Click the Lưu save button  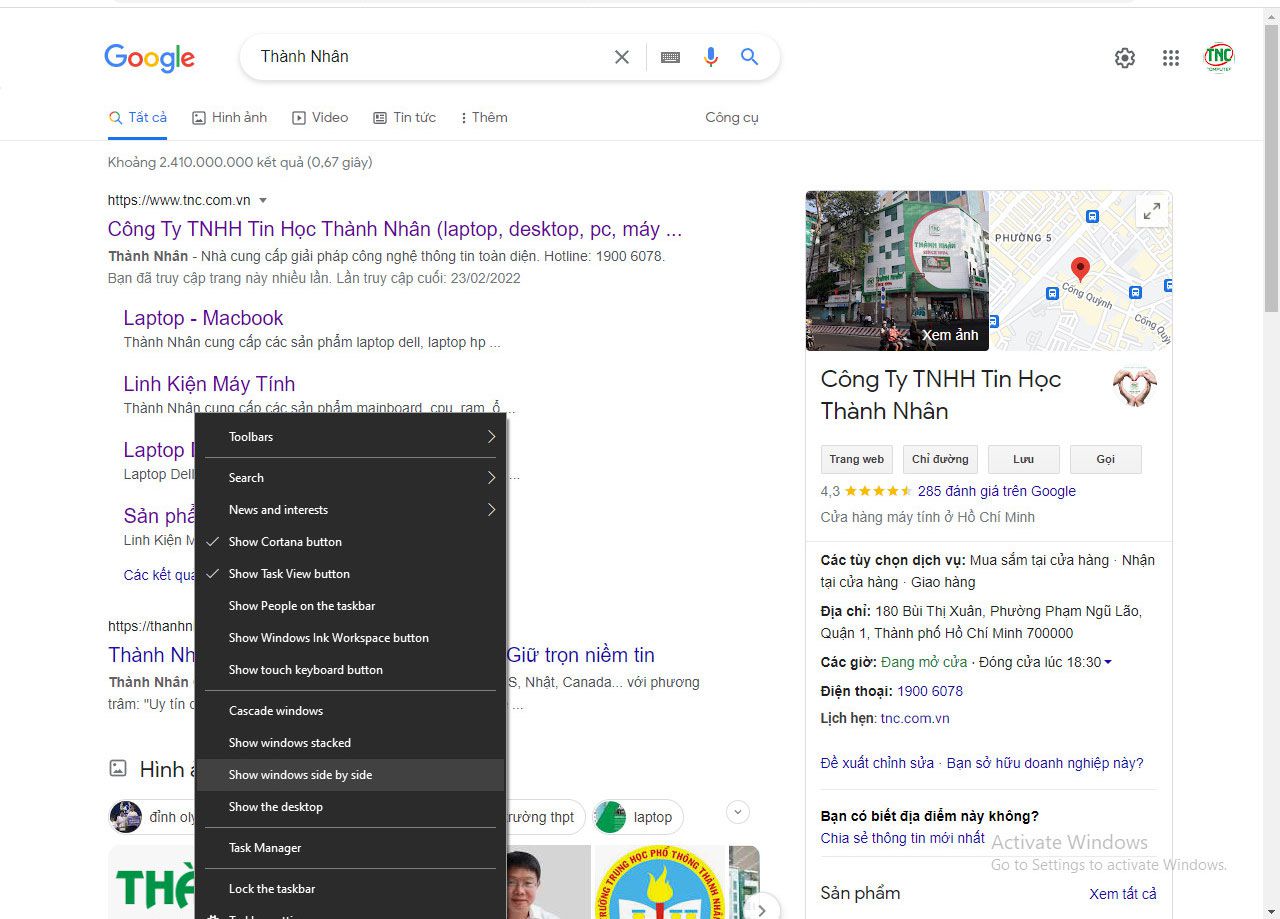pos(1023,459)
